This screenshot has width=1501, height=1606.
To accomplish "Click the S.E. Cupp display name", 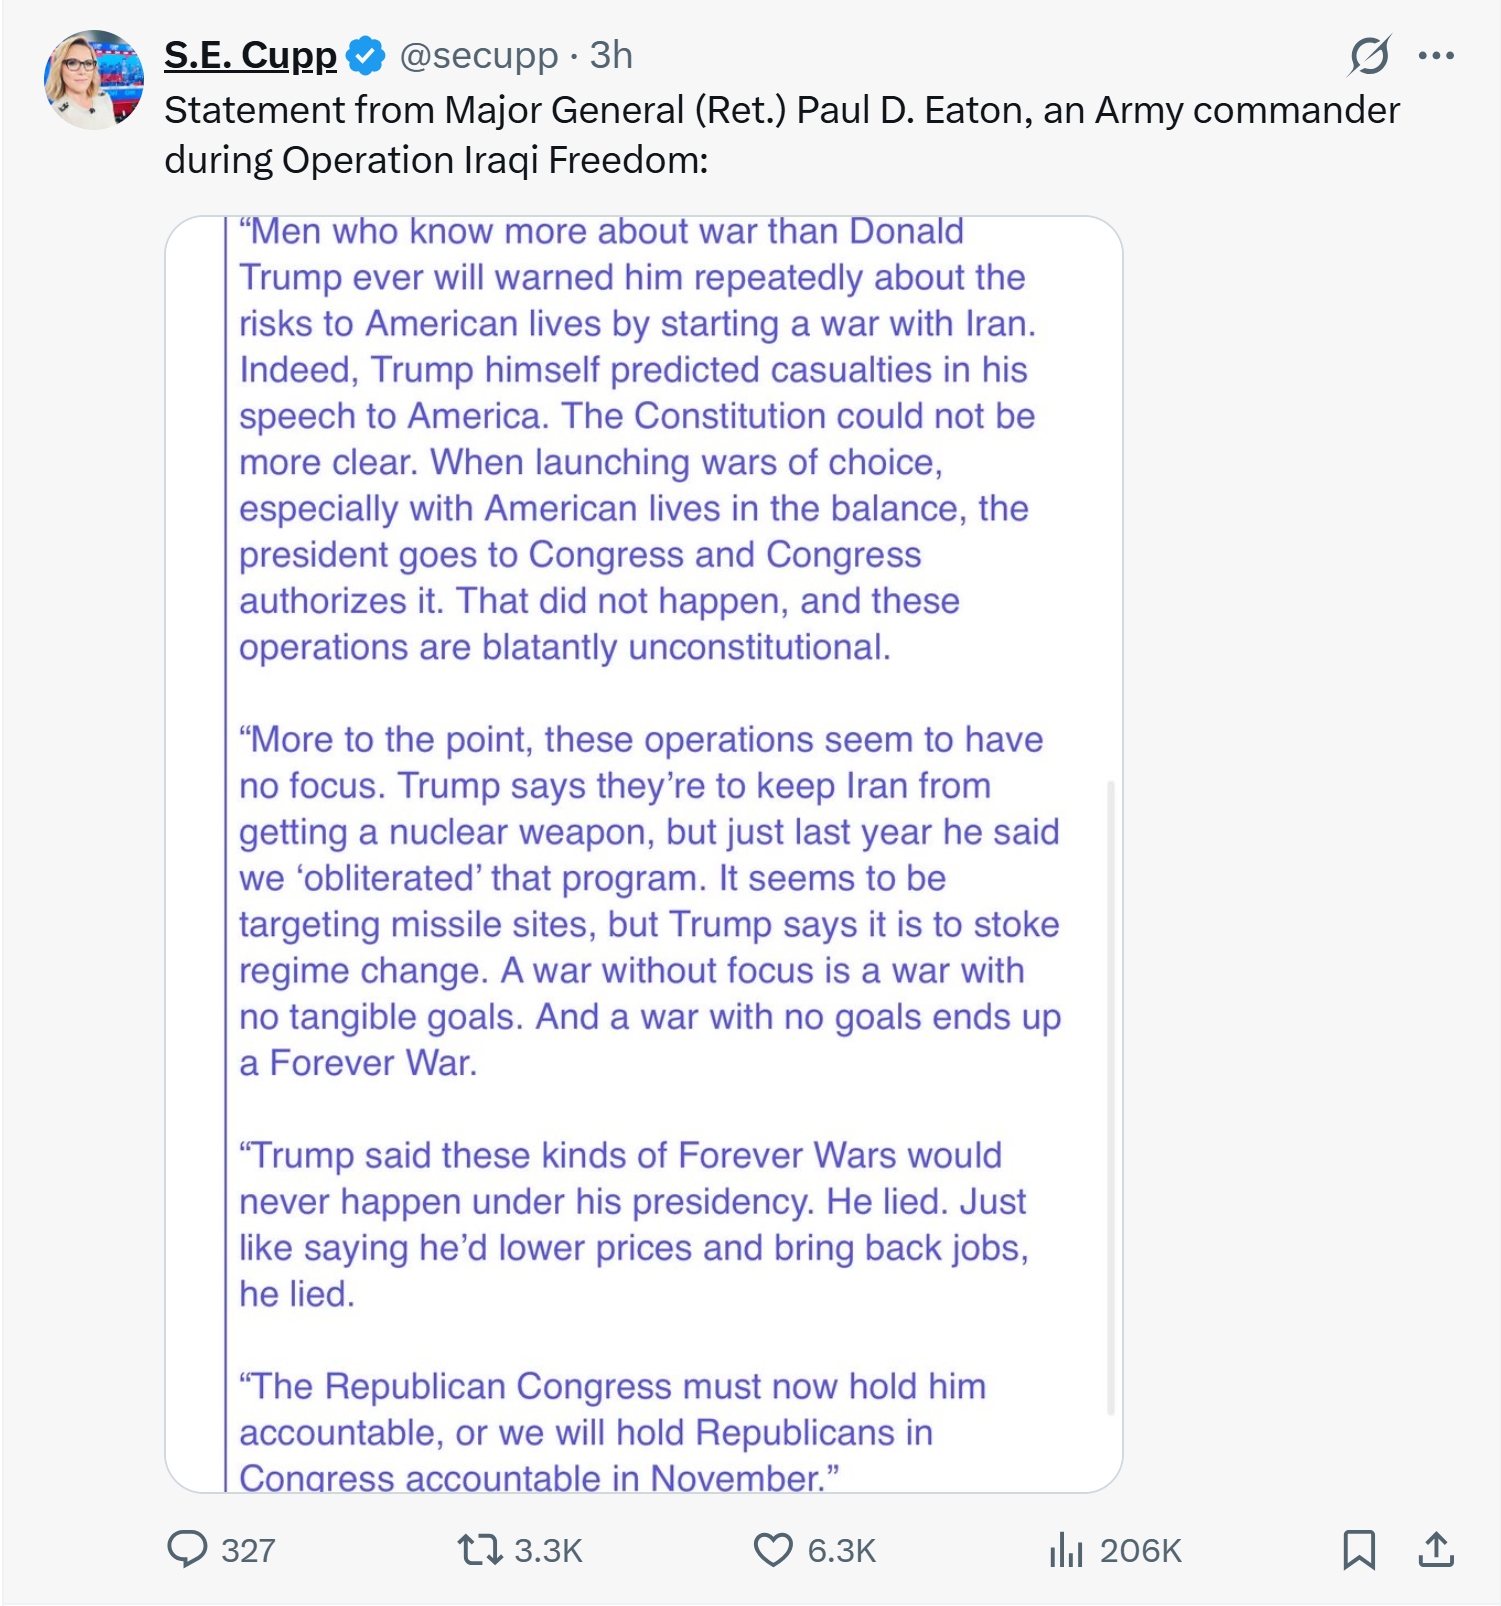I will (250, 56).
